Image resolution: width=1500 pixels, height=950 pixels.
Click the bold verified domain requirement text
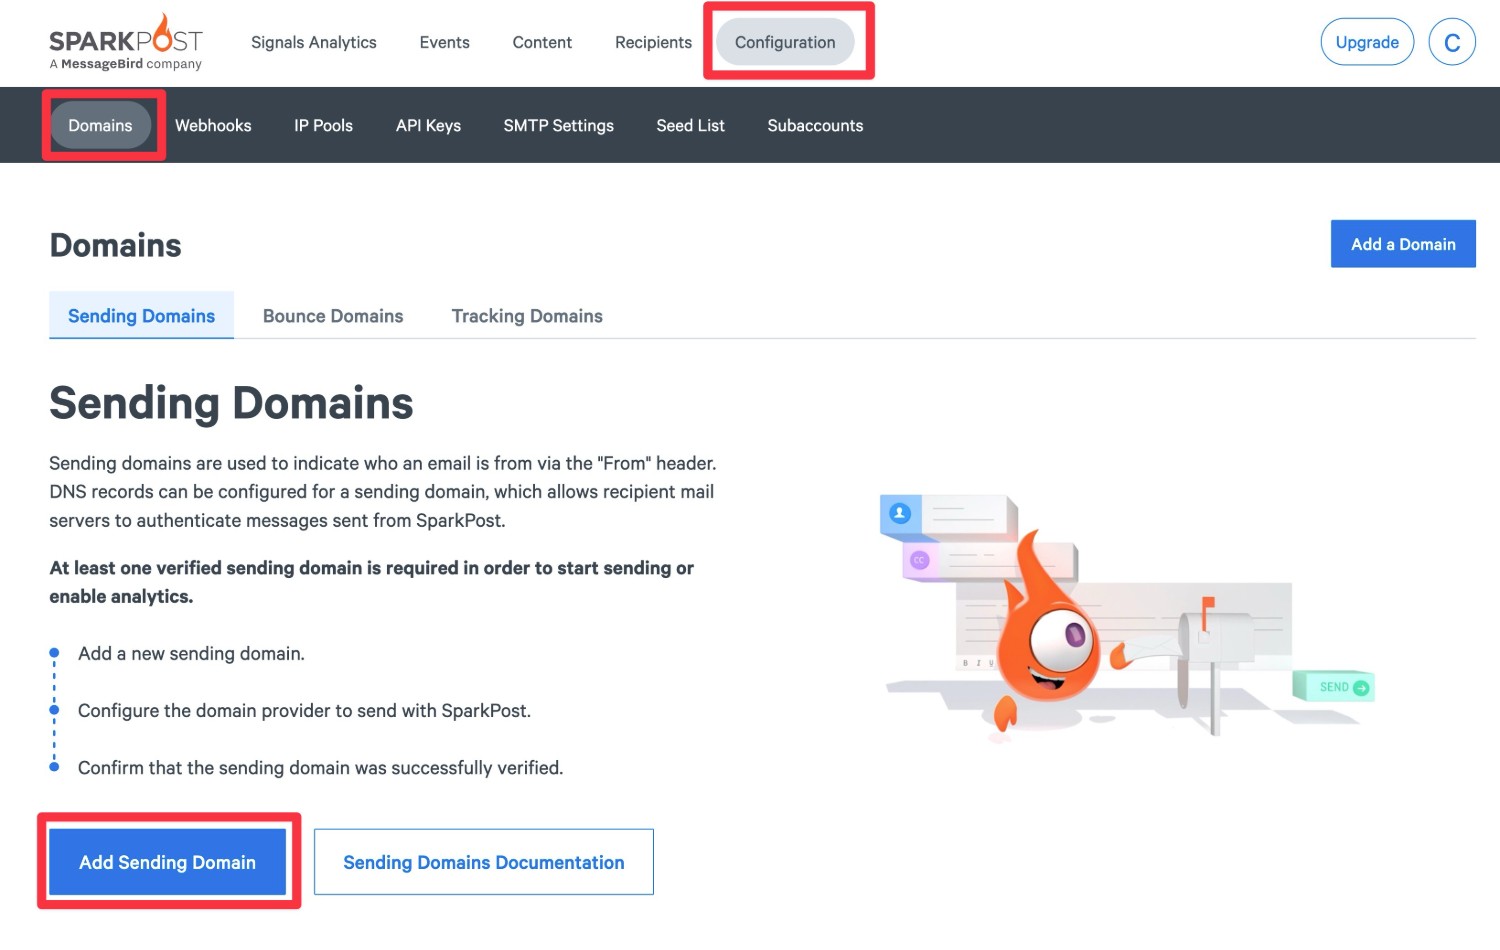tap(372, 582)
